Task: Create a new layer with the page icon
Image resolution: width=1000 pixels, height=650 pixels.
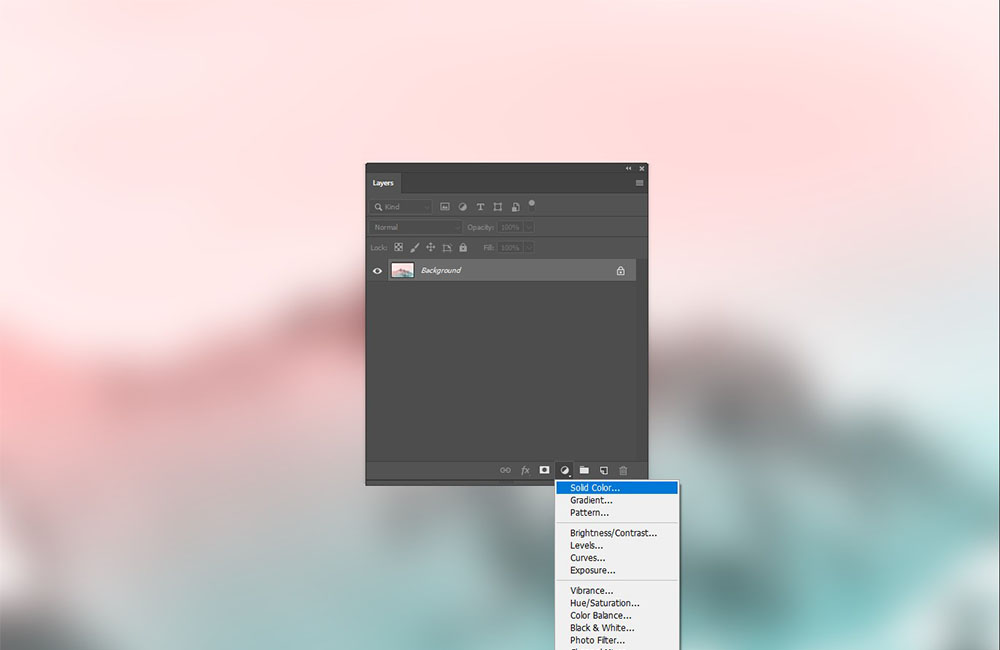Action: 604,470
